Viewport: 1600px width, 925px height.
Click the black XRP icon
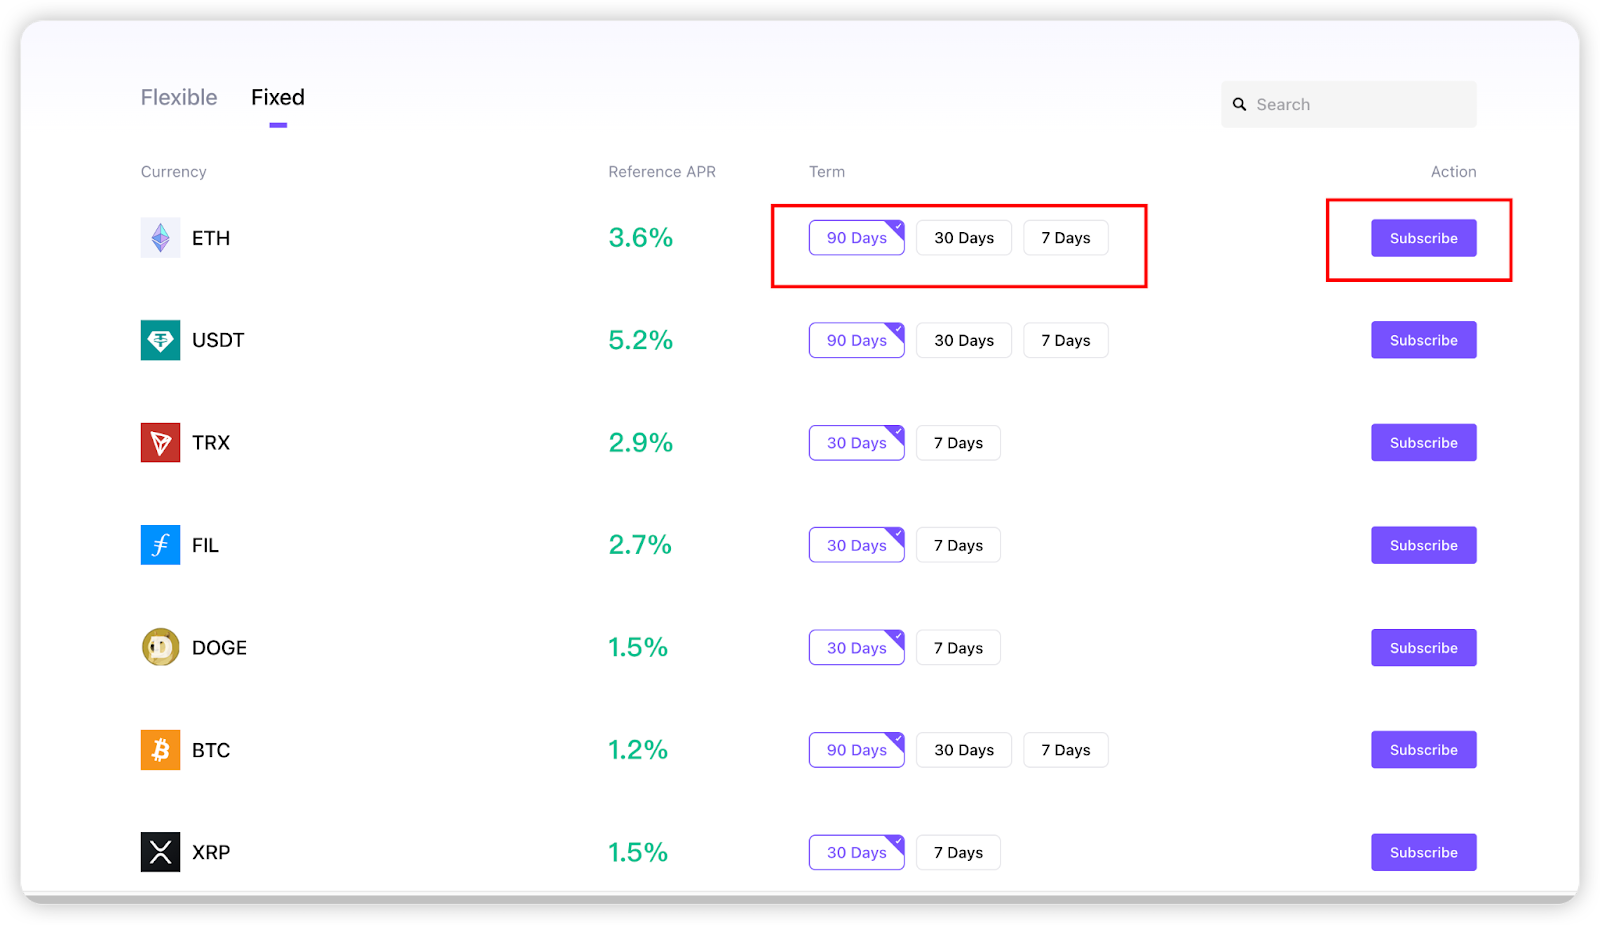[x=160, y=852]
